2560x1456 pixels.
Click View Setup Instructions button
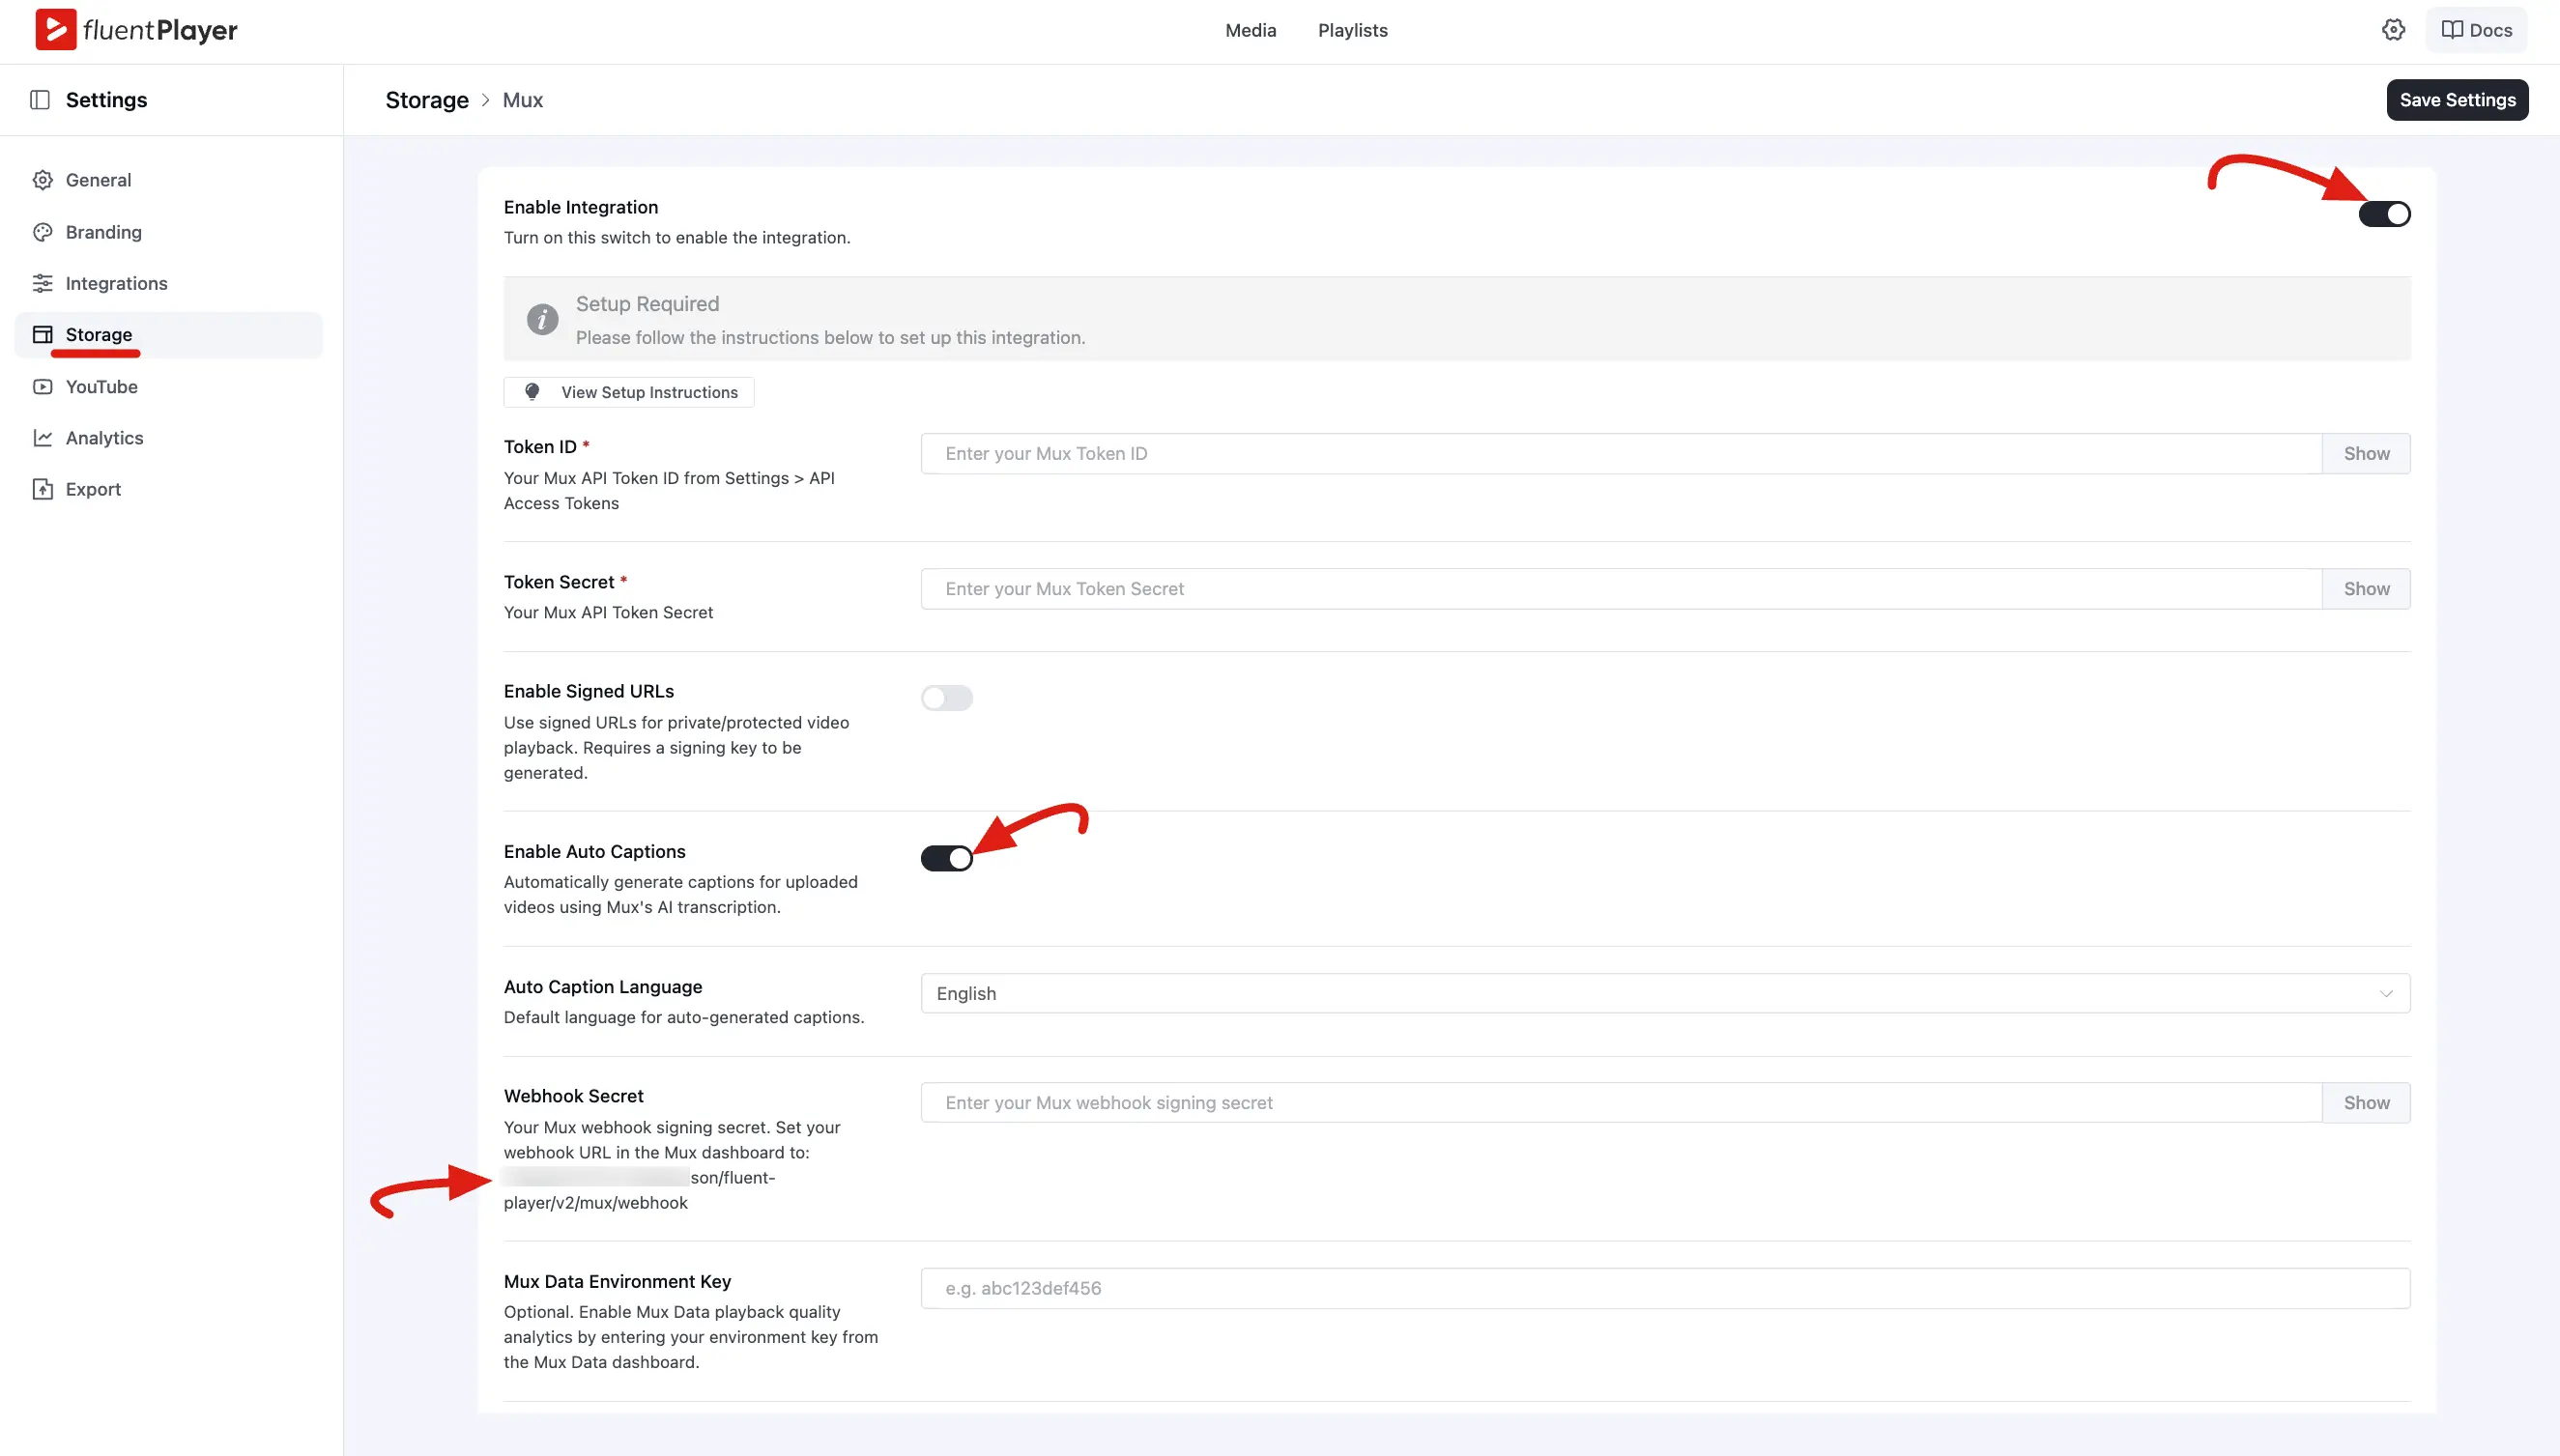pos(629,392)
